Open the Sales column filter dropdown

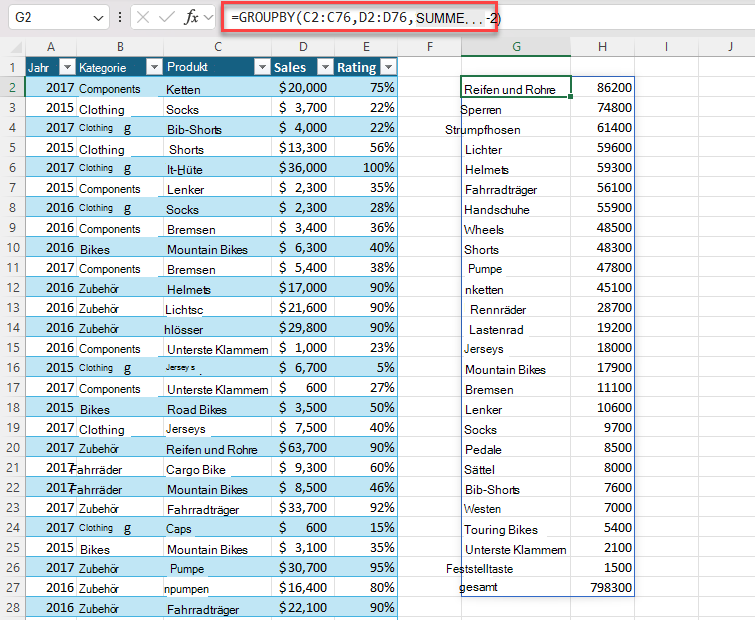[x=325, y=67]
